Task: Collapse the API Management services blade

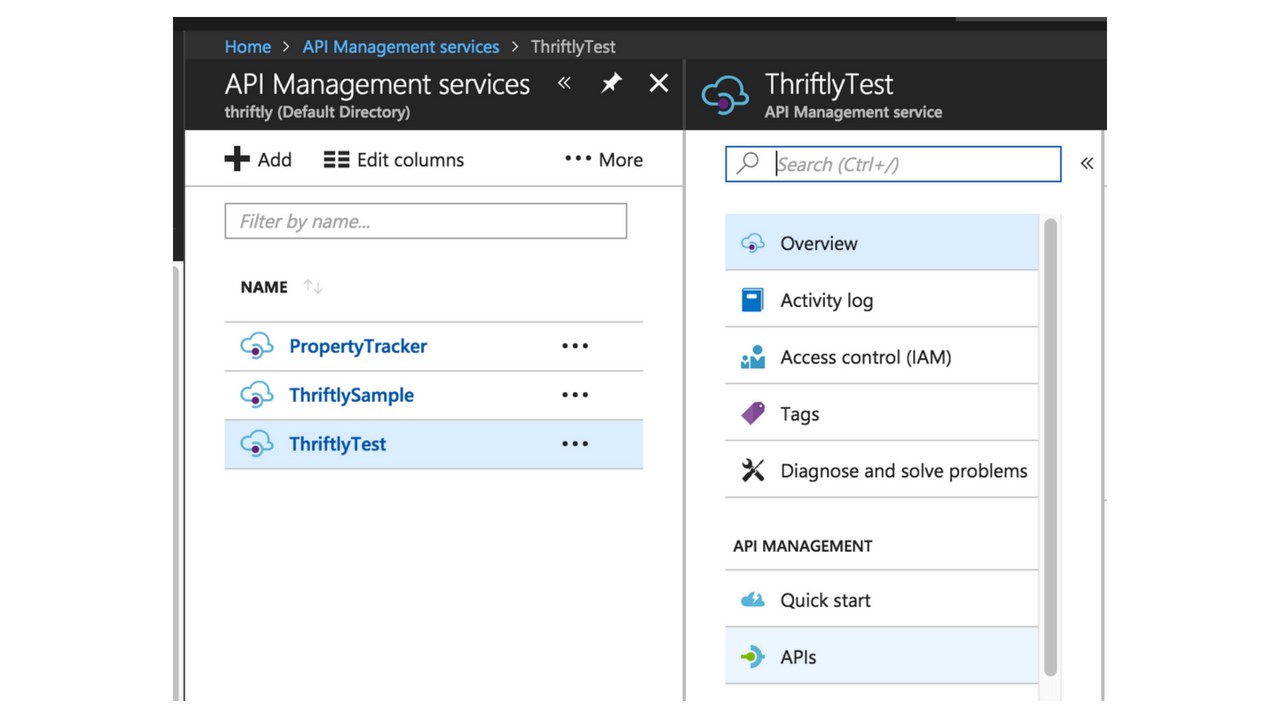Action: [x=564, y=83]
